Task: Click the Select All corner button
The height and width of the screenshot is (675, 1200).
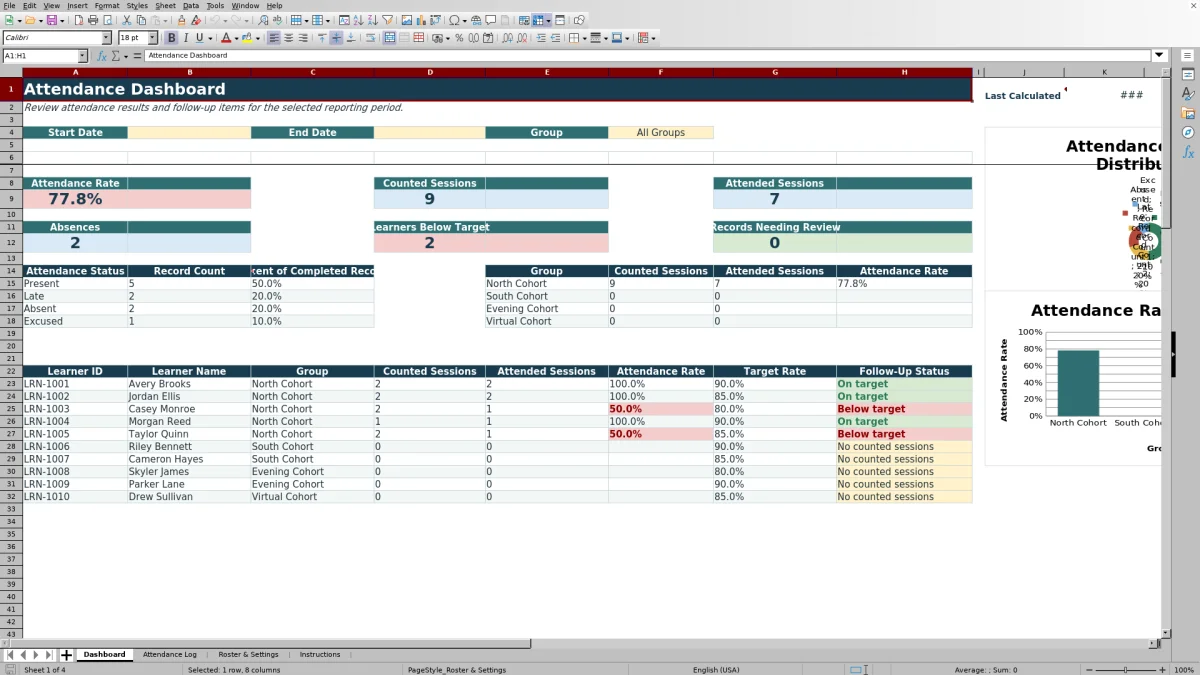Action: [11, 72]
